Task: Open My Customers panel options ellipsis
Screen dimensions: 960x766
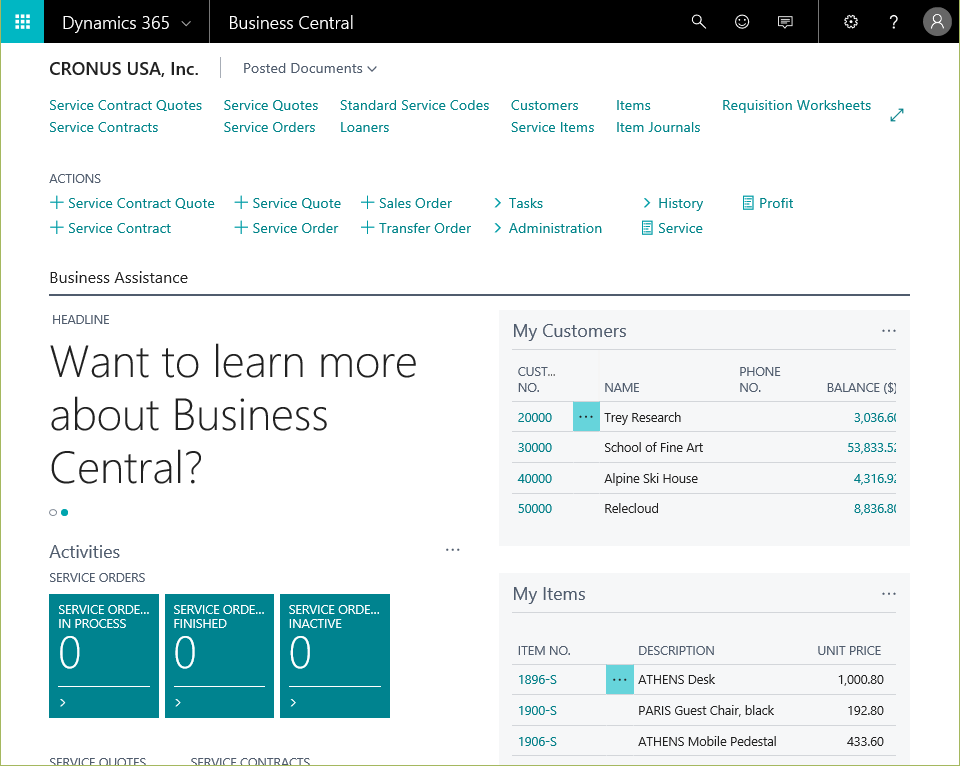Action: point(888,331)
